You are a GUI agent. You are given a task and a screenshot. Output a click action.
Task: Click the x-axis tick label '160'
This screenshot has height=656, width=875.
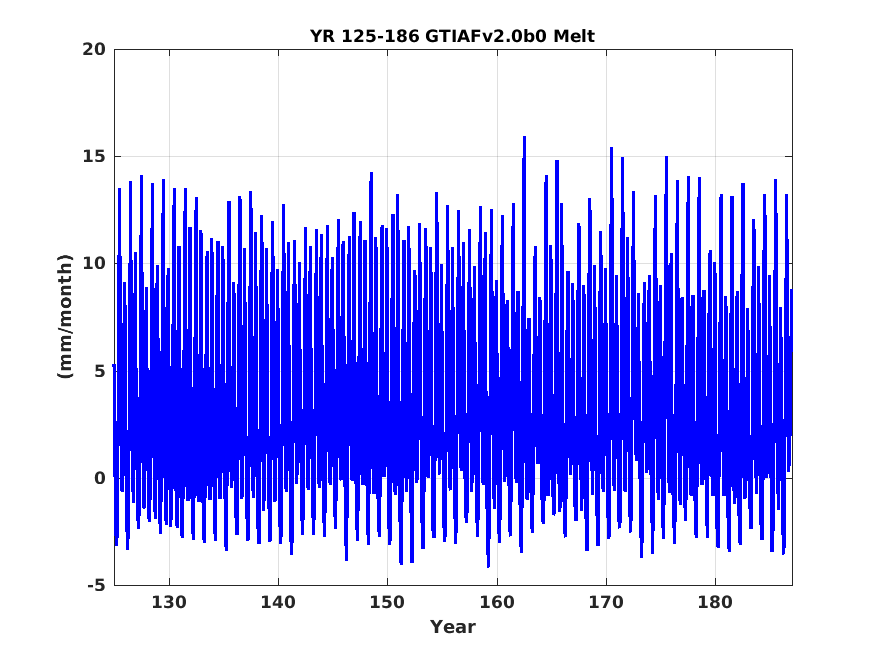[497, 602]
